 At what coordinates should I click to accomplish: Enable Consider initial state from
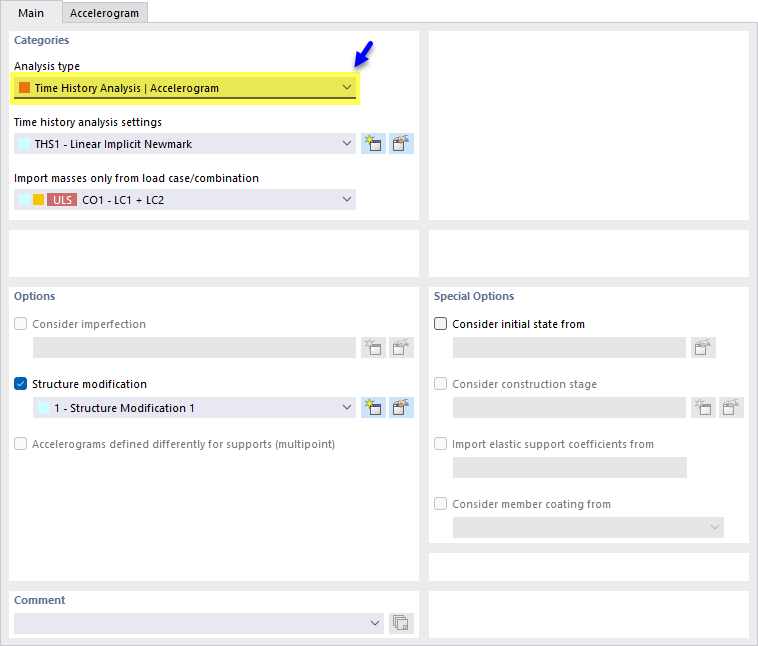440,323
